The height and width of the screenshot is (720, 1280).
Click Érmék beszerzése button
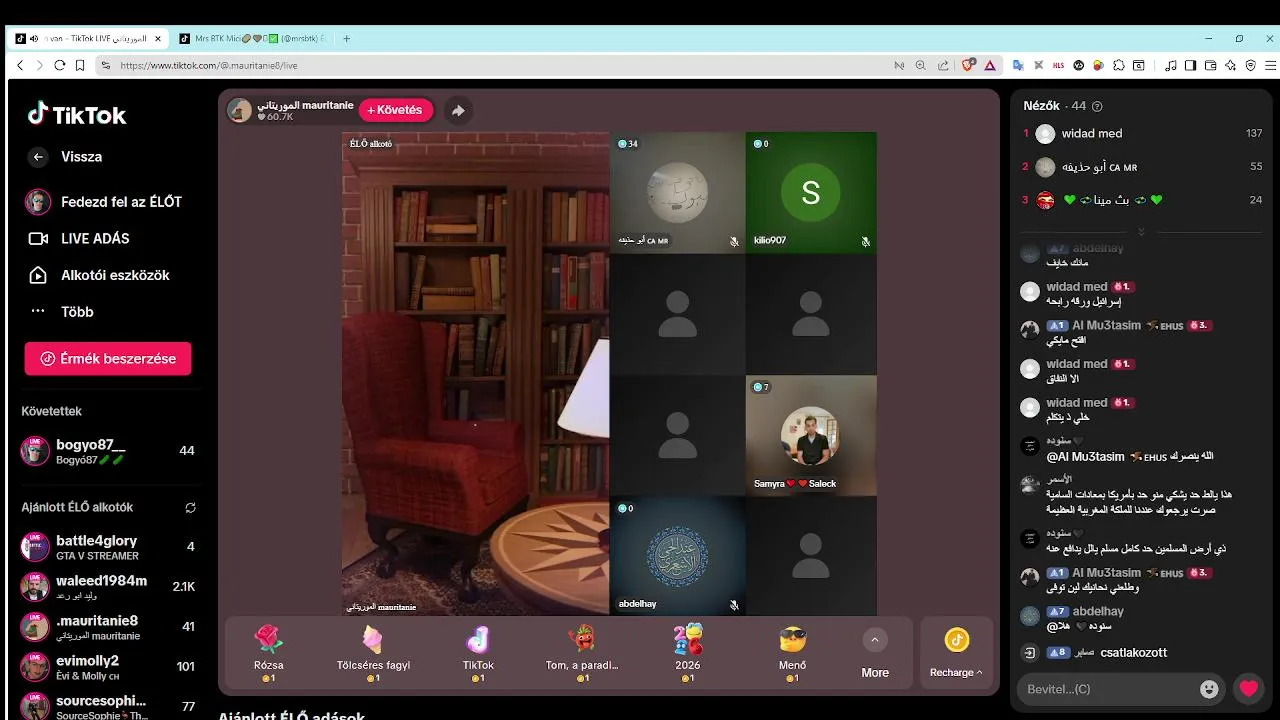pyautogui.click(x=108, y=358)
